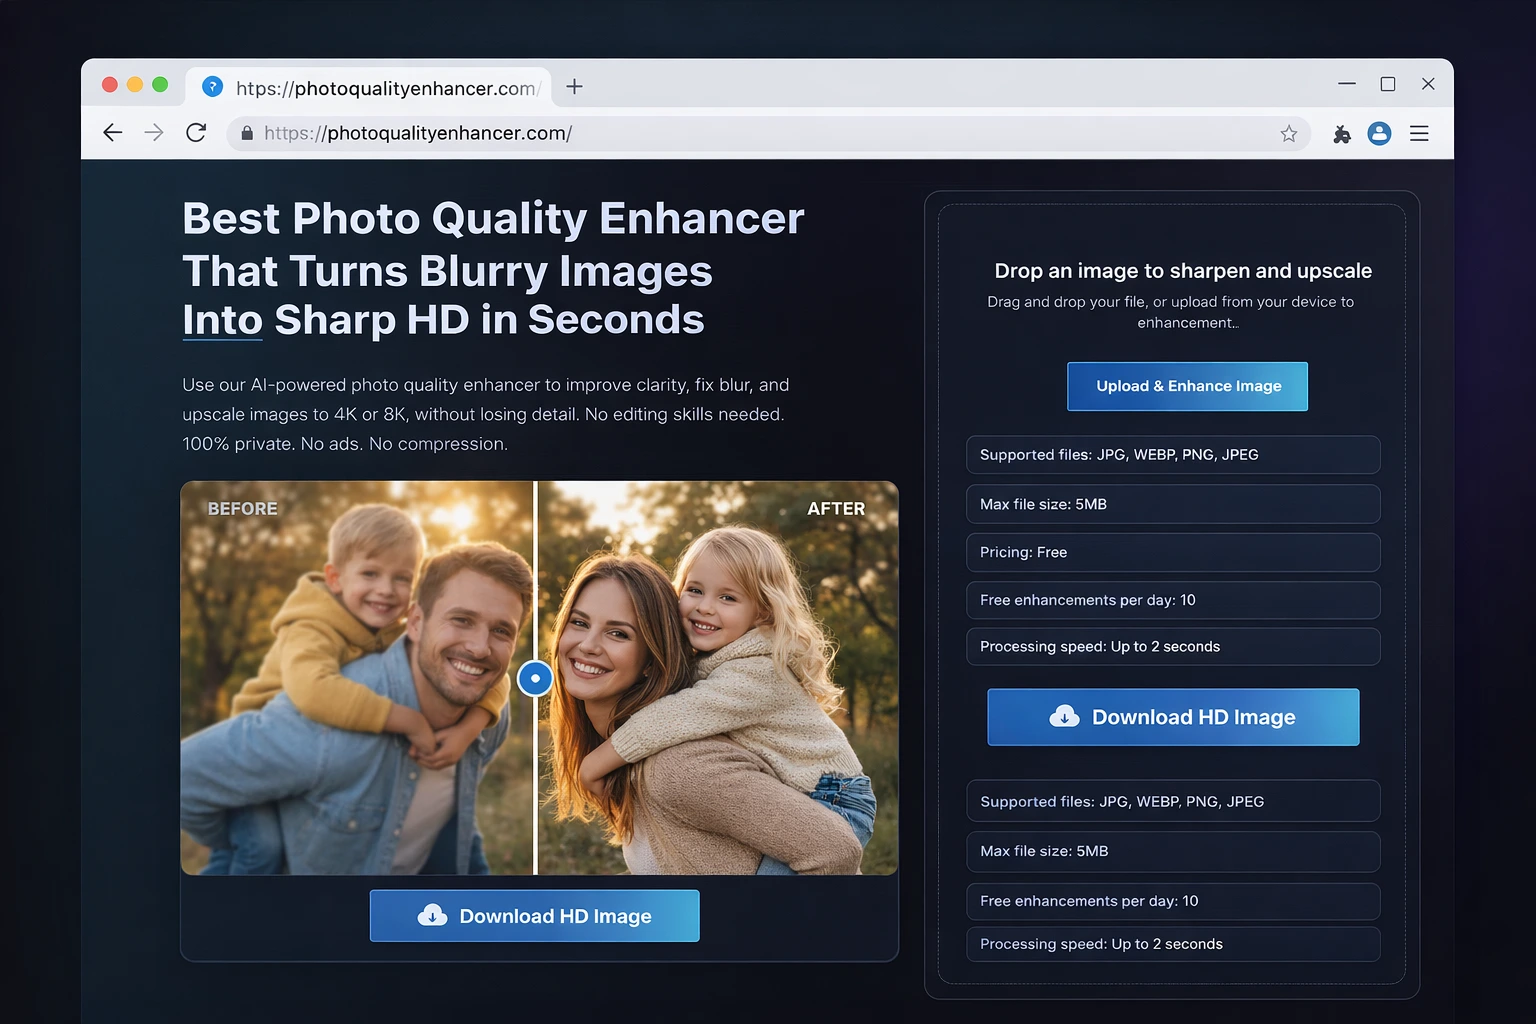This screenshot has width=1536, height=1024.
Task: Open the extensions puzzle icon
Action: 1342,134
